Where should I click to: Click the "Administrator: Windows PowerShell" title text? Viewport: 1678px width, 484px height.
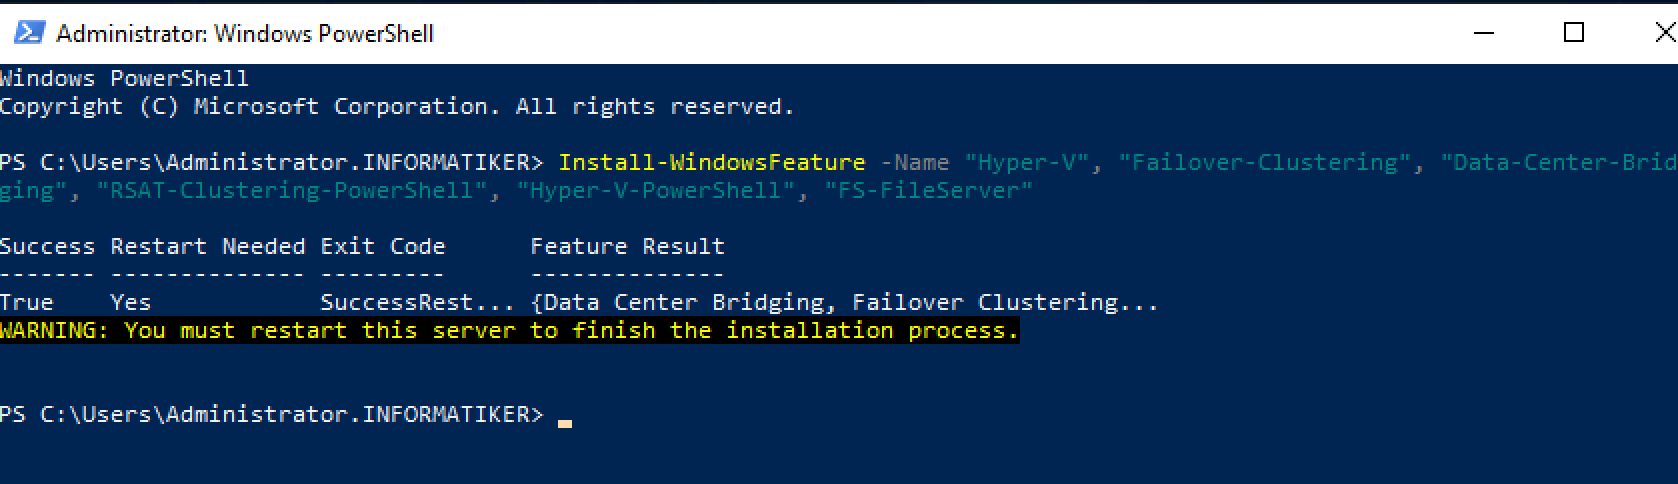click(x=245, y=34)
